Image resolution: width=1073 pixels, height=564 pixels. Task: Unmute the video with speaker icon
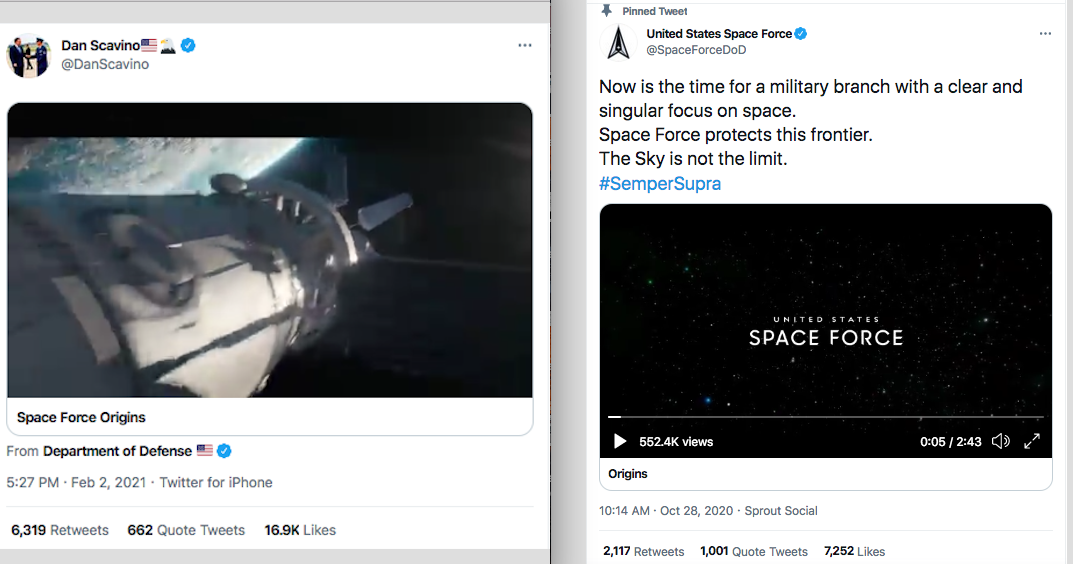coord(1000,441)
